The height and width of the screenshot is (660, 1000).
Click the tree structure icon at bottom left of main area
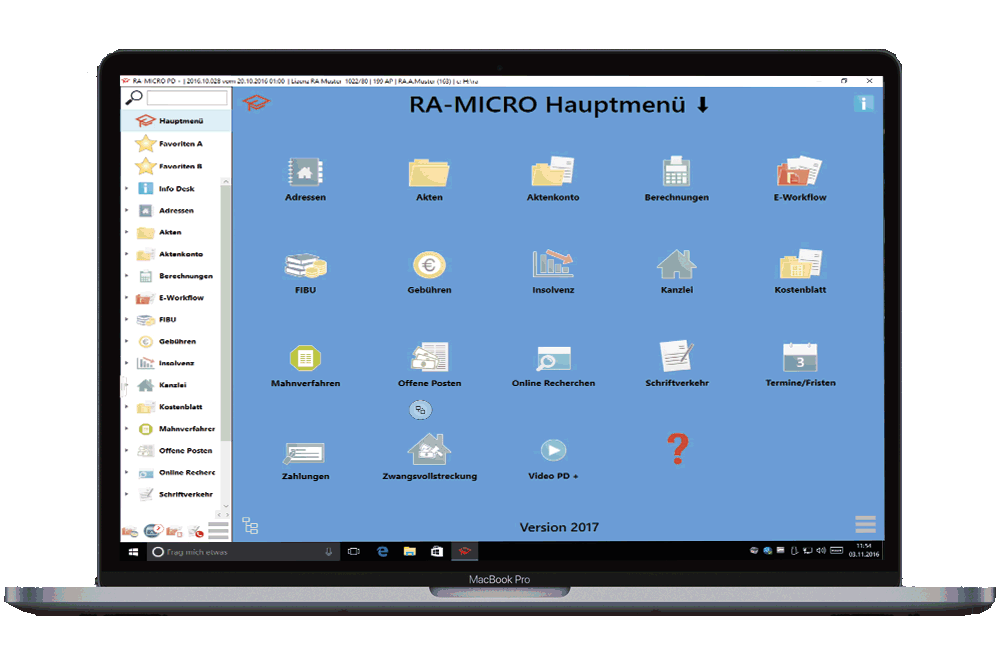pos(250,525)
